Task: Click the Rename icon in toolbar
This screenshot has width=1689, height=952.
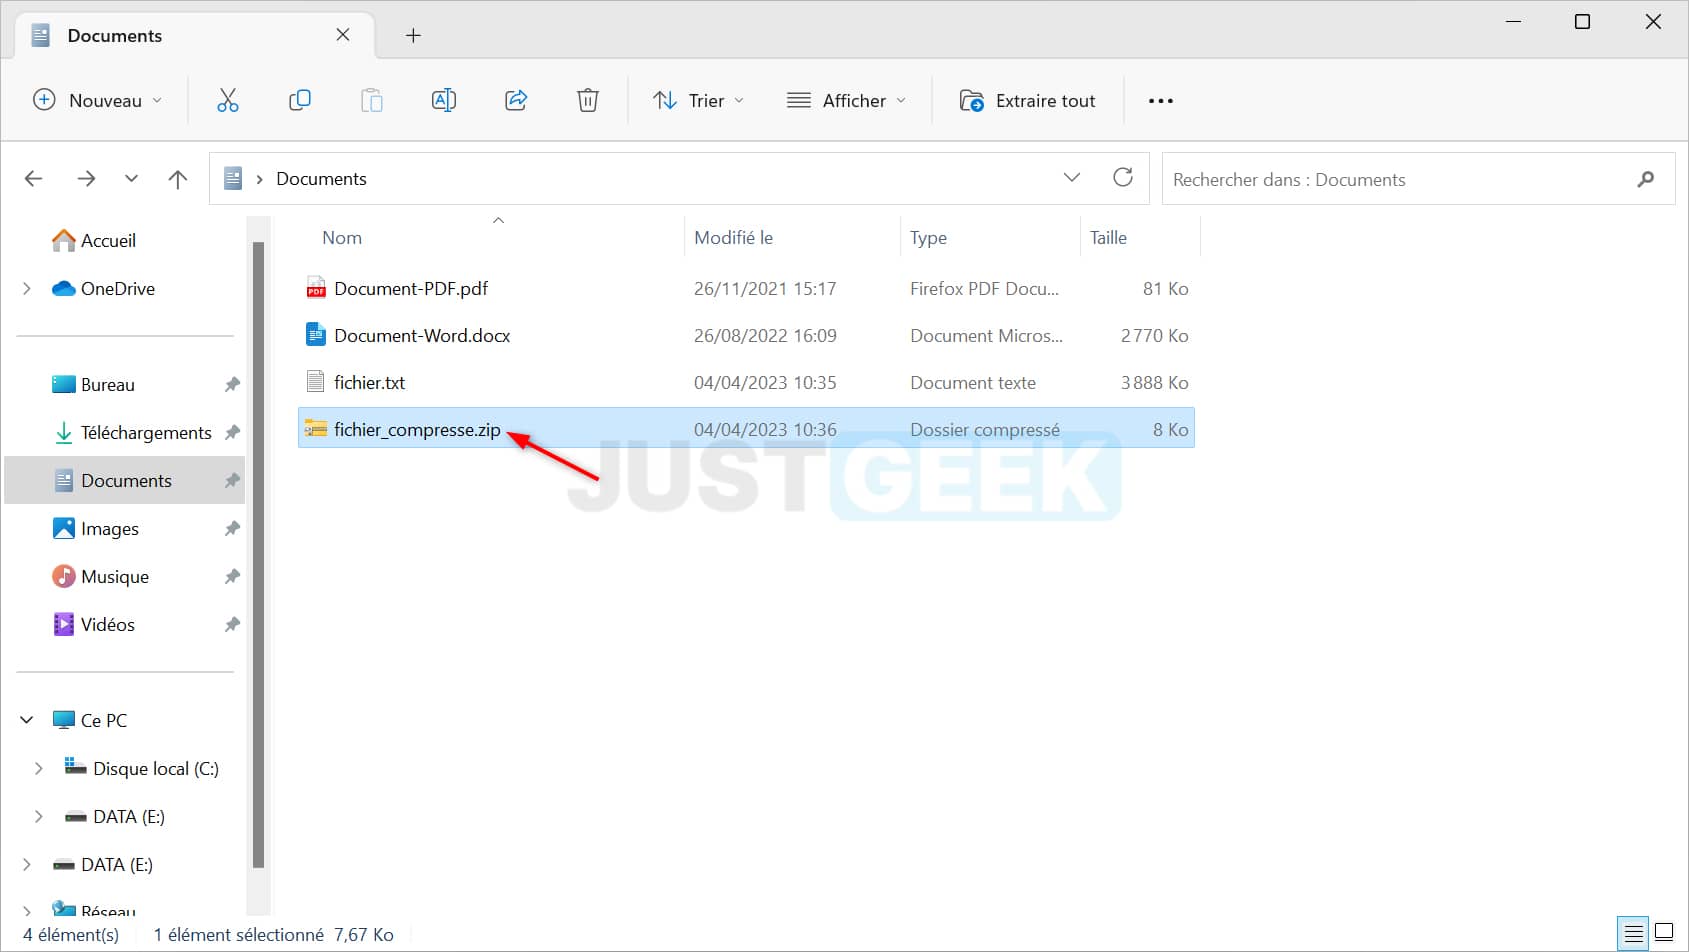Action: point(444,100)
